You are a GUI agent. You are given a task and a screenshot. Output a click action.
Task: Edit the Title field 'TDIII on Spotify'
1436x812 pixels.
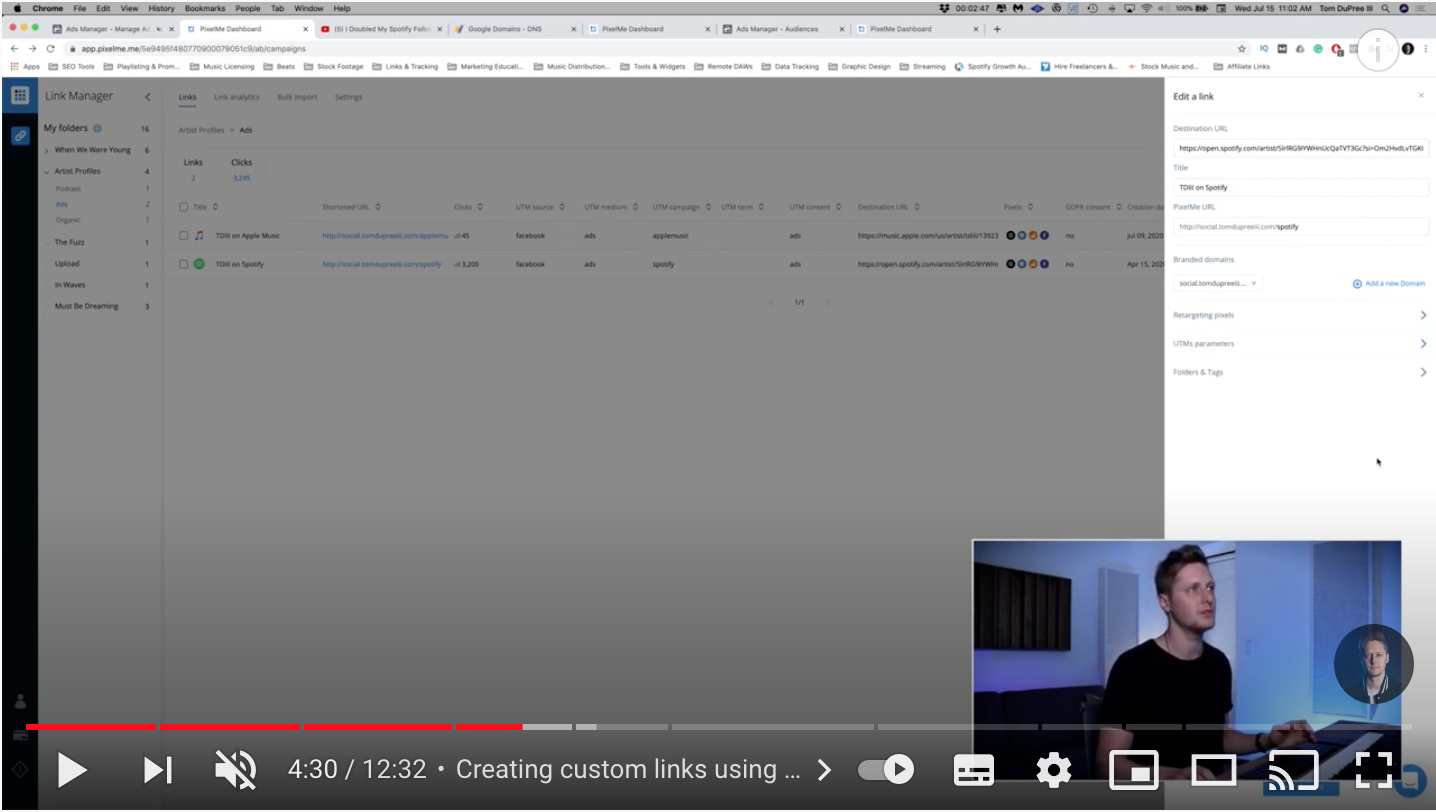point(1301,187)
